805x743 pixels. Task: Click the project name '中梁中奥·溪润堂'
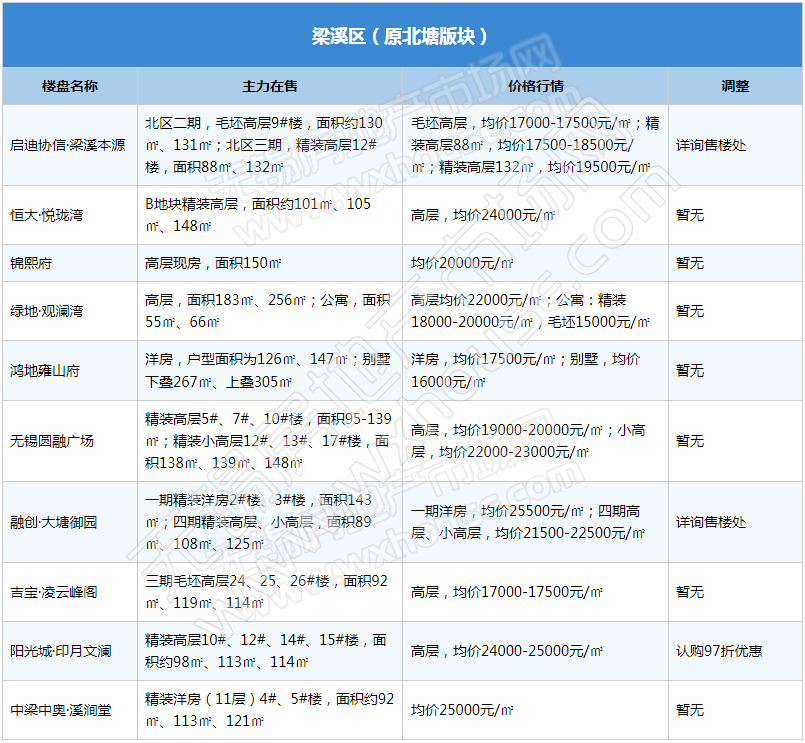61,710
